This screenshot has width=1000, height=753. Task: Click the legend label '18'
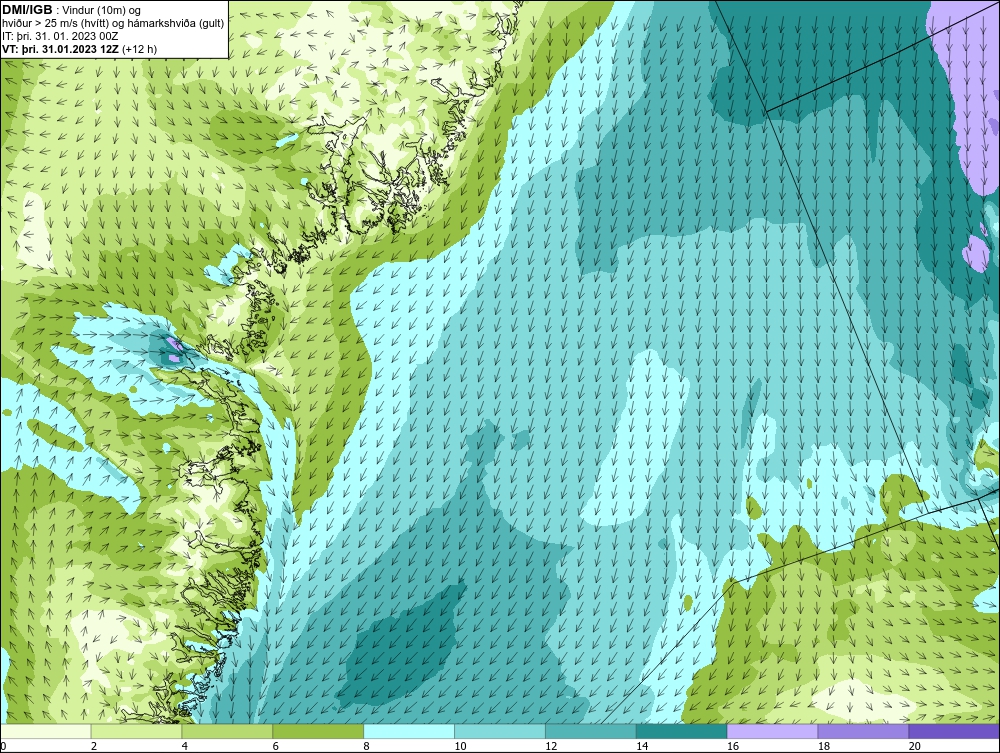point(823,746)
